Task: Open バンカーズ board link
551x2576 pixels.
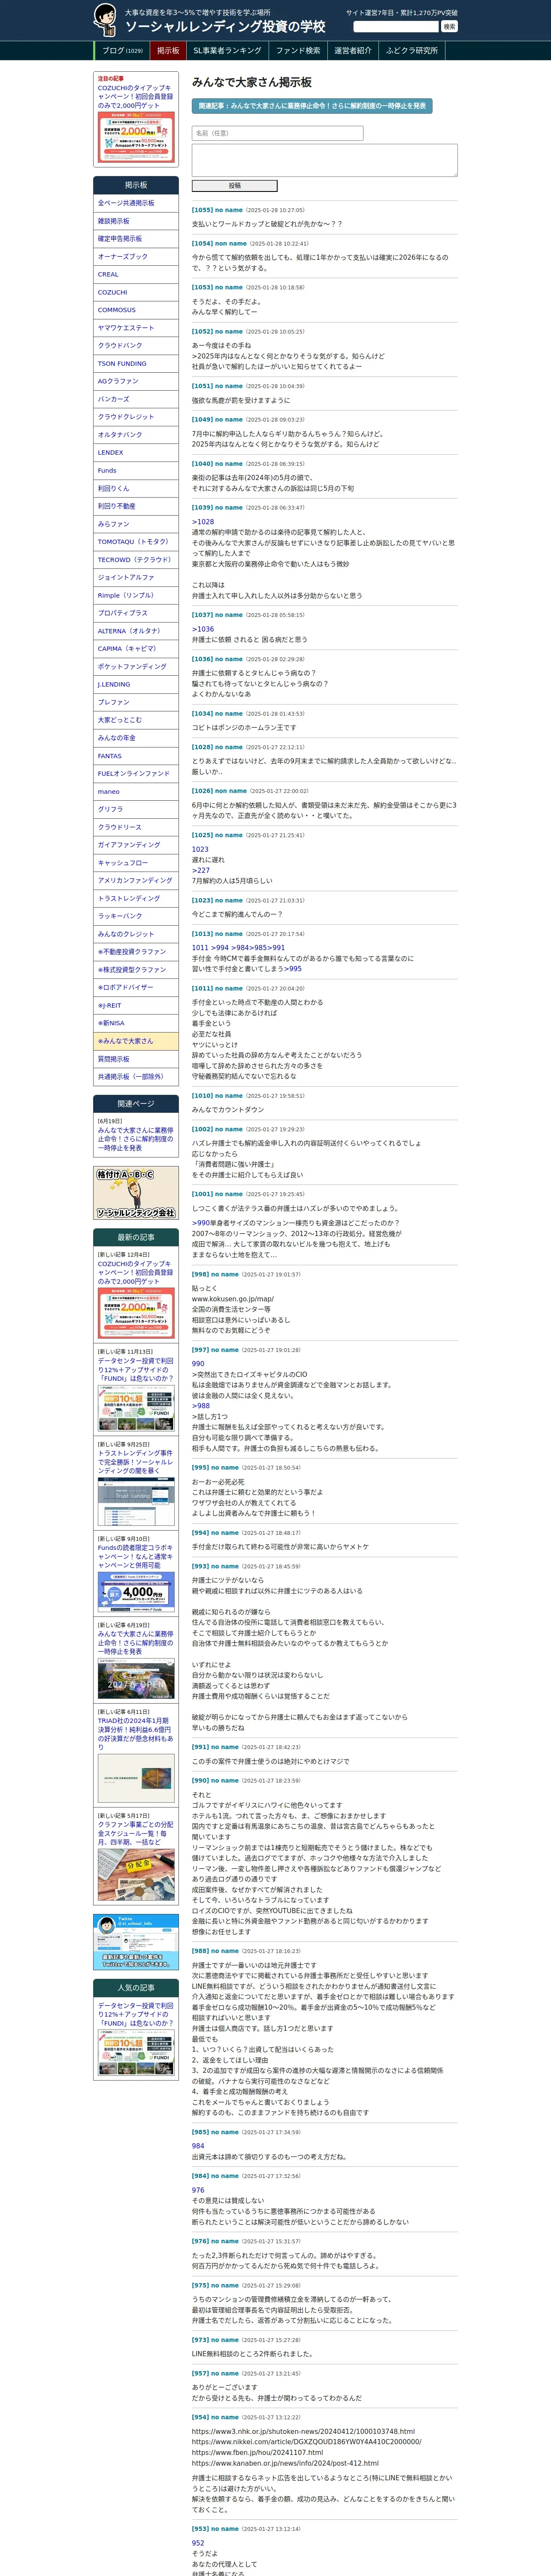Action: pyautogui.click(x=136, y=399)
